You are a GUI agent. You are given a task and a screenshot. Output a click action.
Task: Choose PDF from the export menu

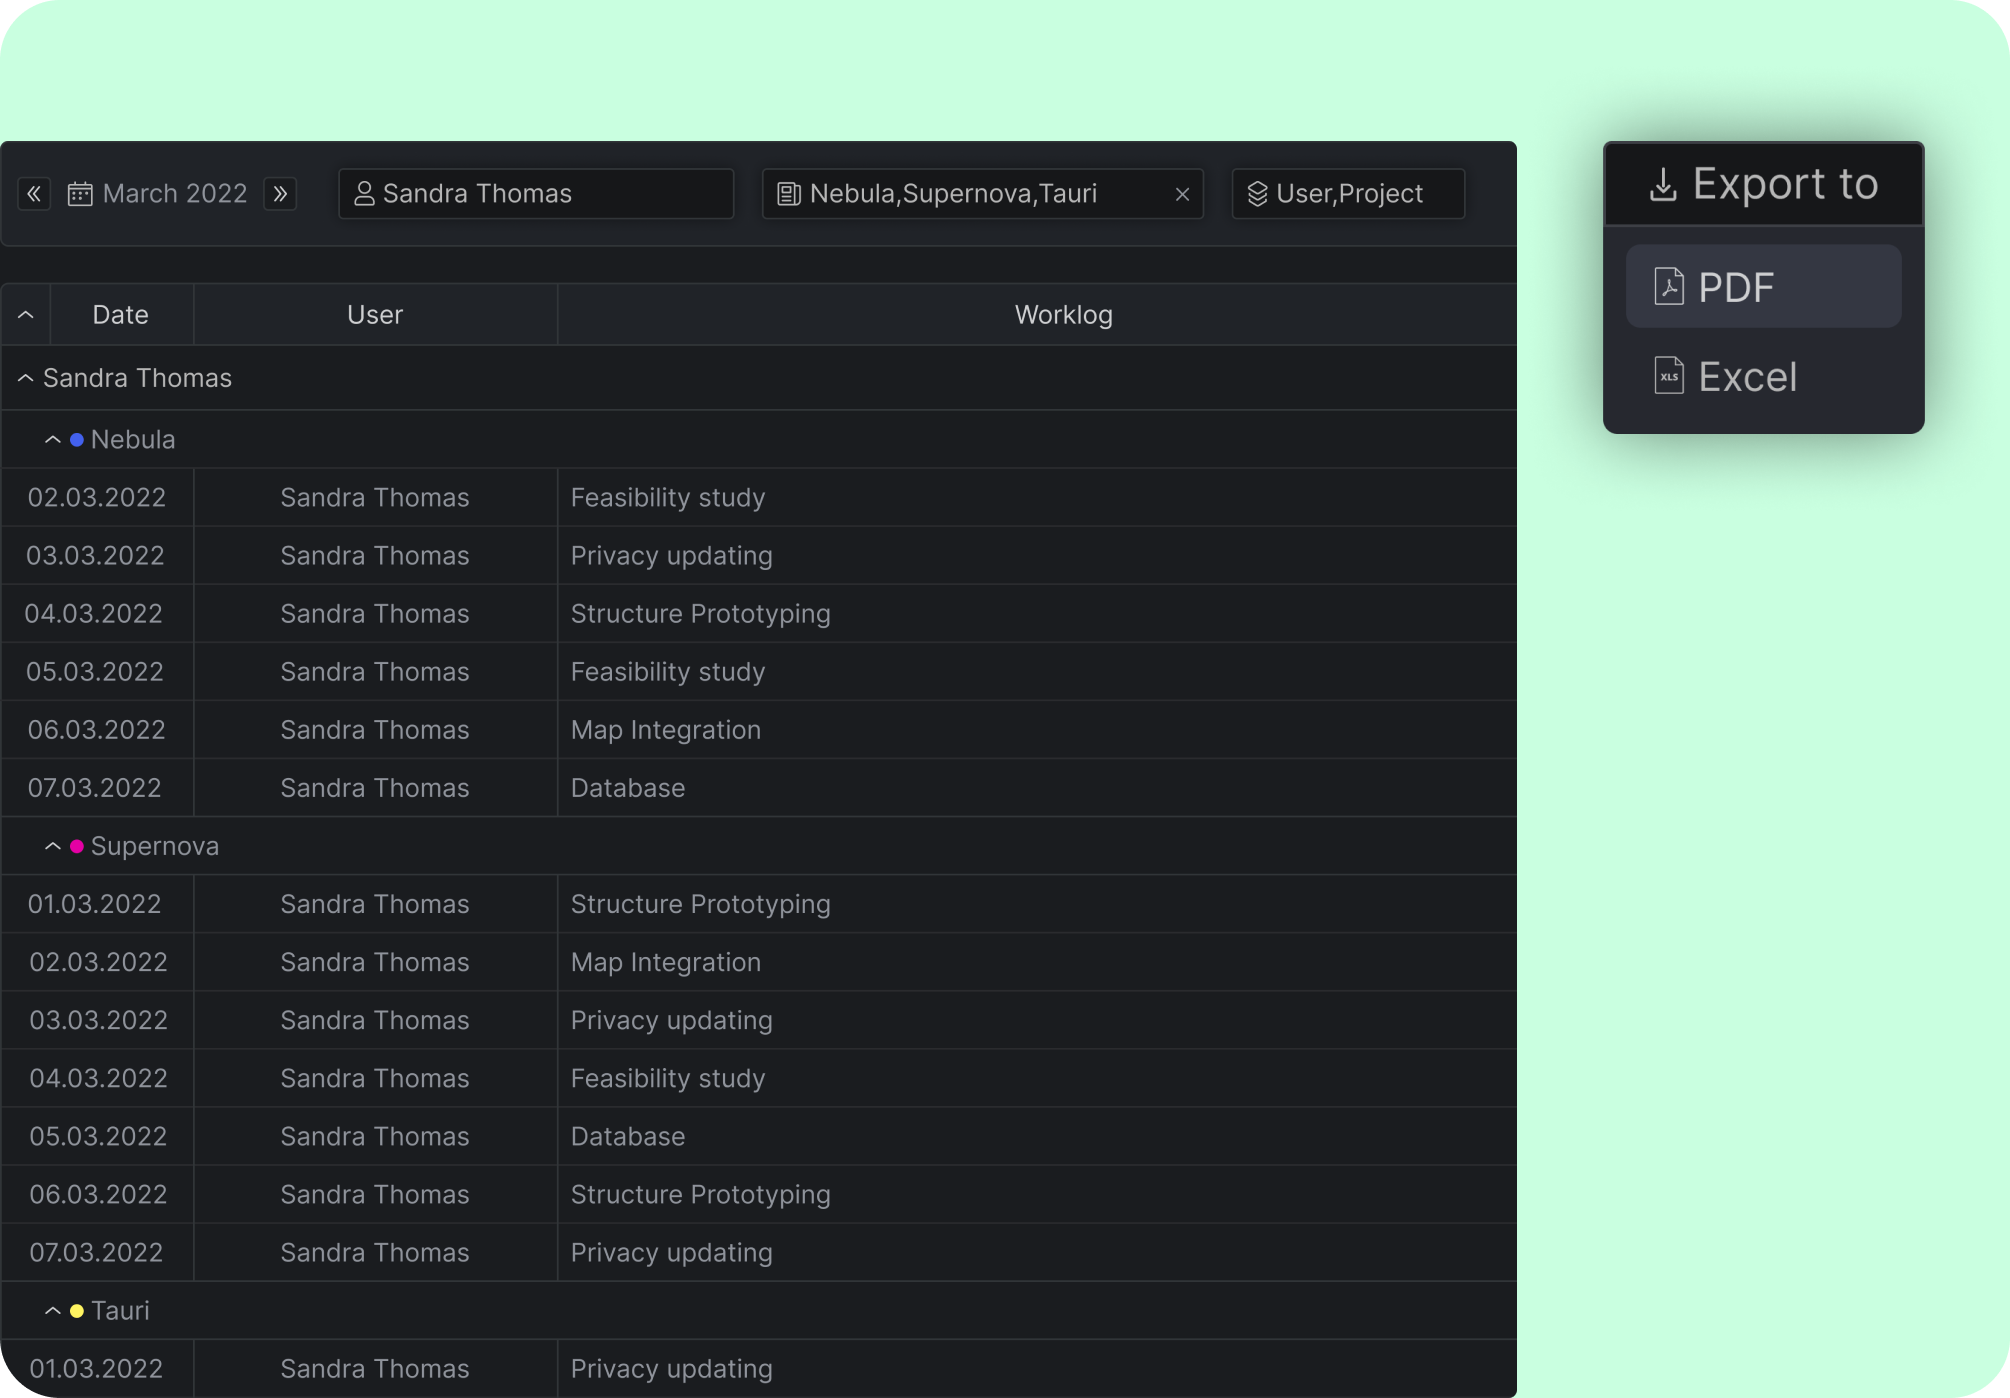pyautogui.click(x=1763, y=286)
